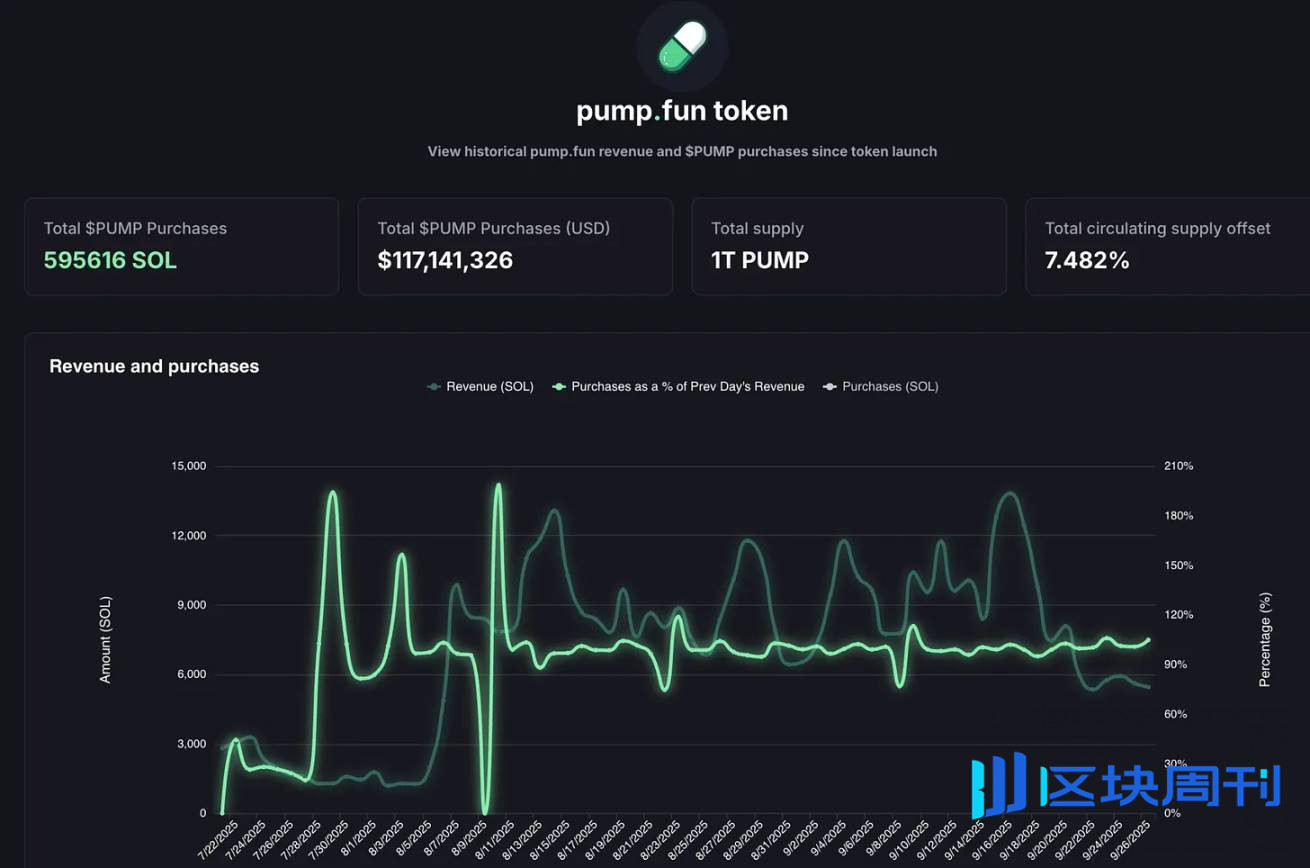Toggle Purchases as a % of Prev Day's Revenue legend
Screen dimensions: 1310x868
click(678, 386)
